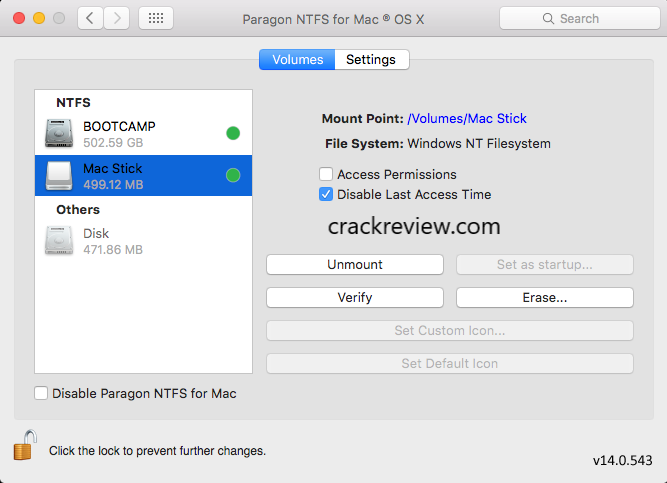The width and height of the screenshot is (667, 483).
Task: Uncheck Disable Last Access Time
Action: (x=326, y=194)
